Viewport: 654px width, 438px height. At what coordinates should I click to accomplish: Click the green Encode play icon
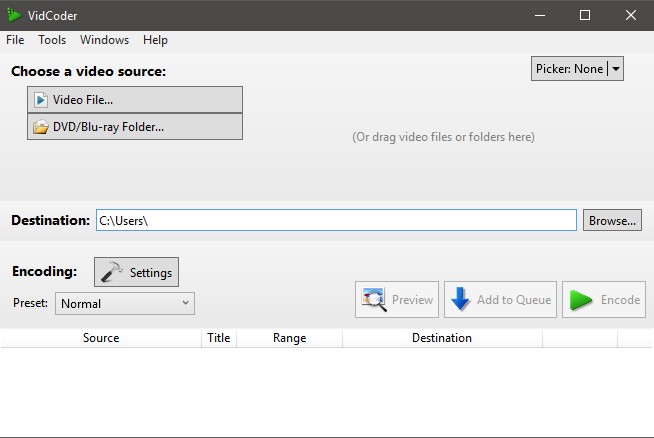(x=581, y=300)
